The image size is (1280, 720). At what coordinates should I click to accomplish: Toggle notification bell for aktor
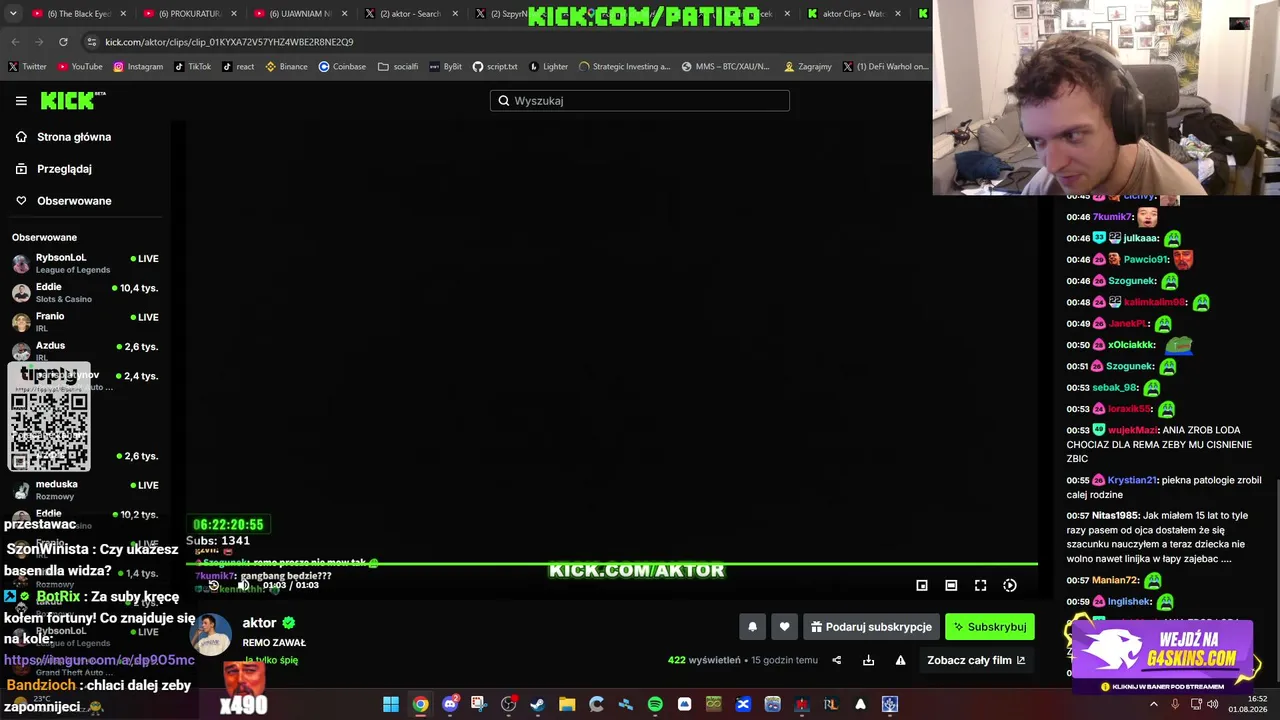752,627
